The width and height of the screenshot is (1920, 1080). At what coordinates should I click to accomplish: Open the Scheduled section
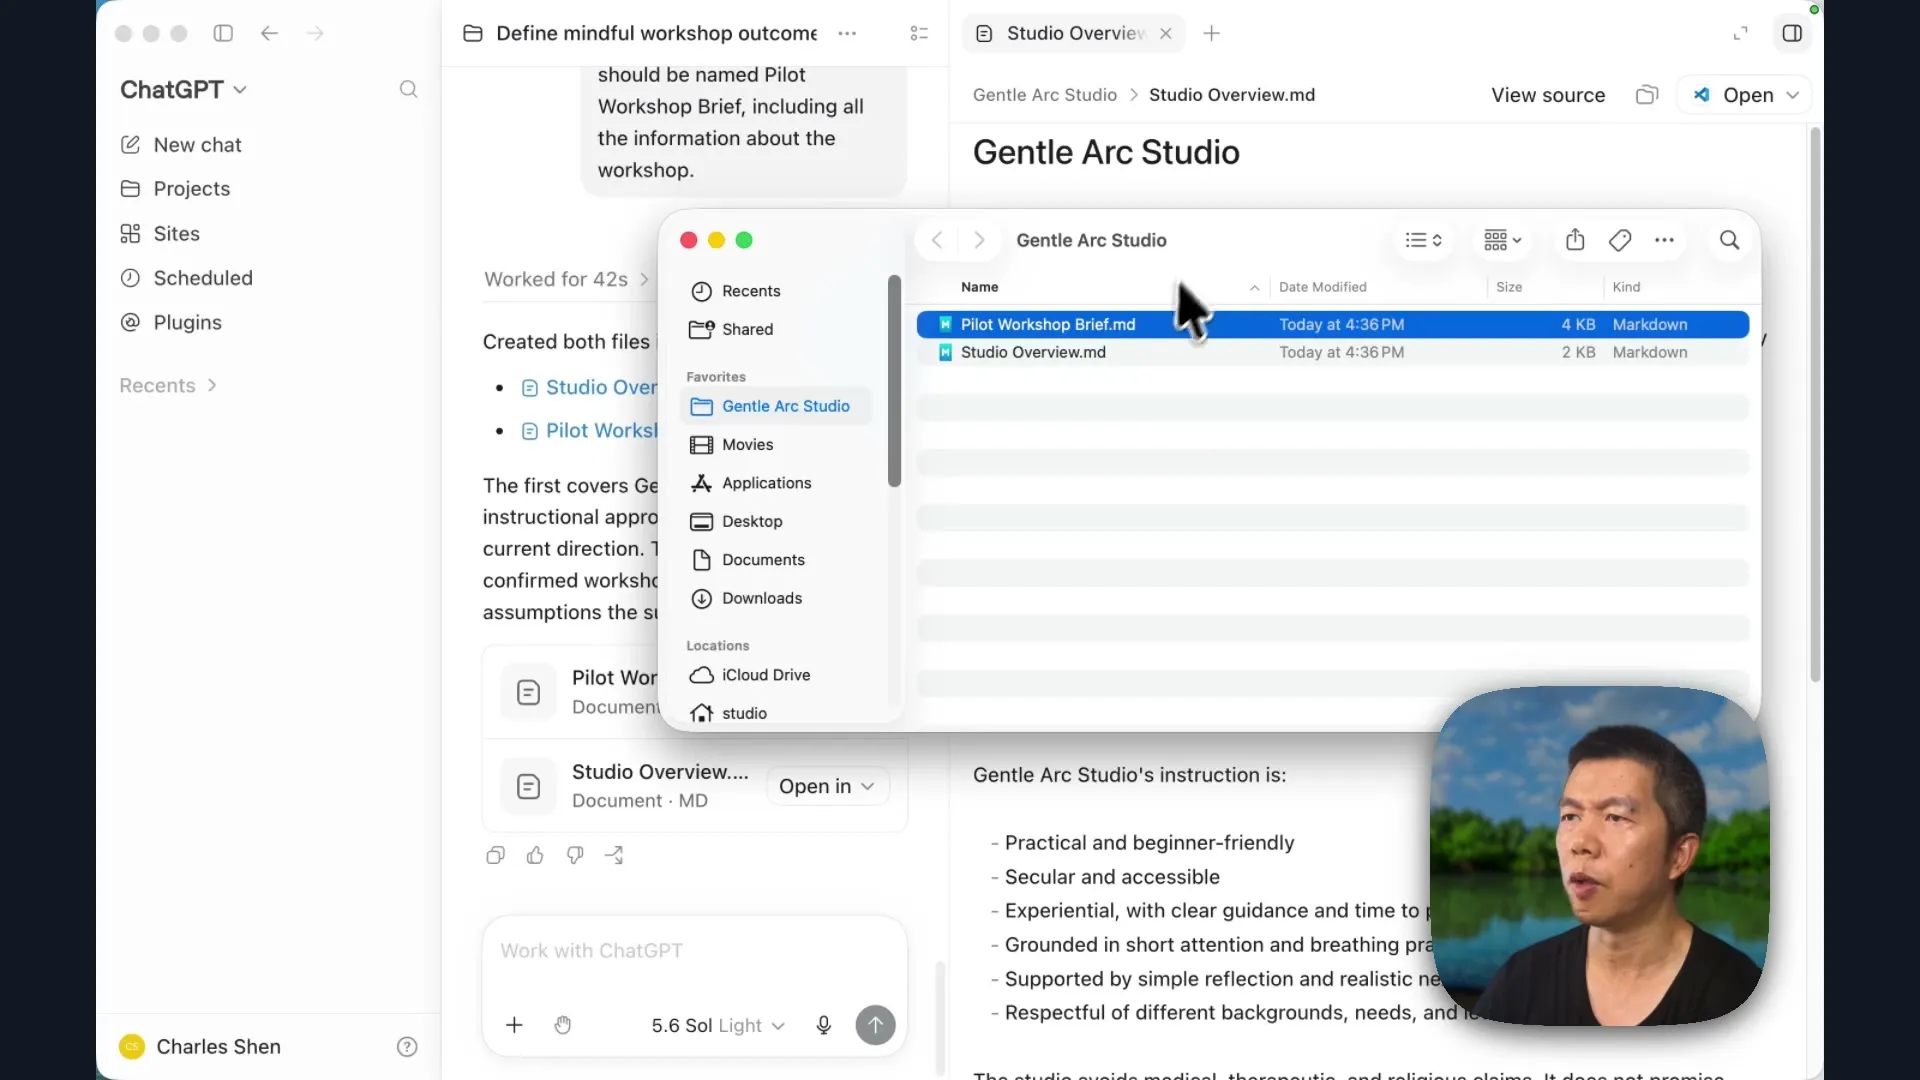click(203, 278)
